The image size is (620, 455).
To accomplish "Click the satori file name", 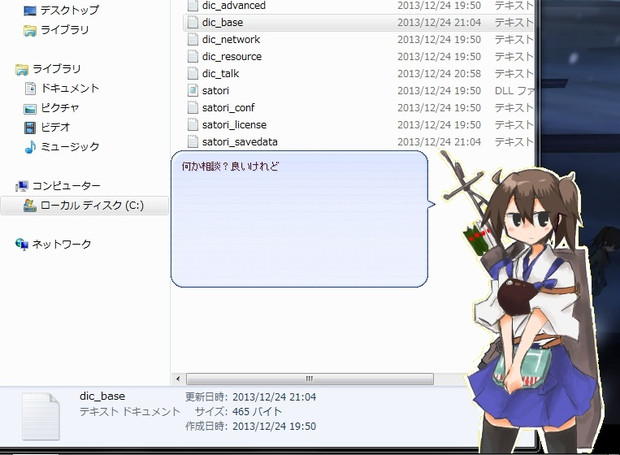I will [215, 91].
